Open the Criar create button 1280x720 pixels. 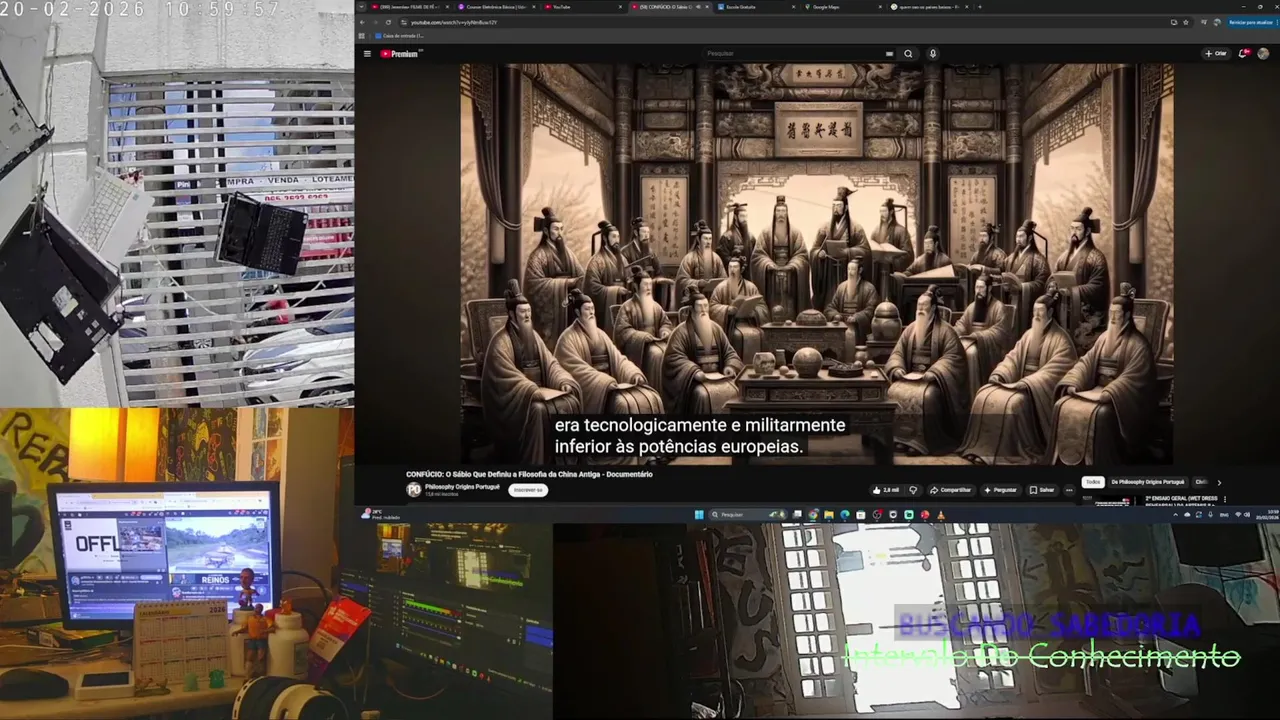1216,54
